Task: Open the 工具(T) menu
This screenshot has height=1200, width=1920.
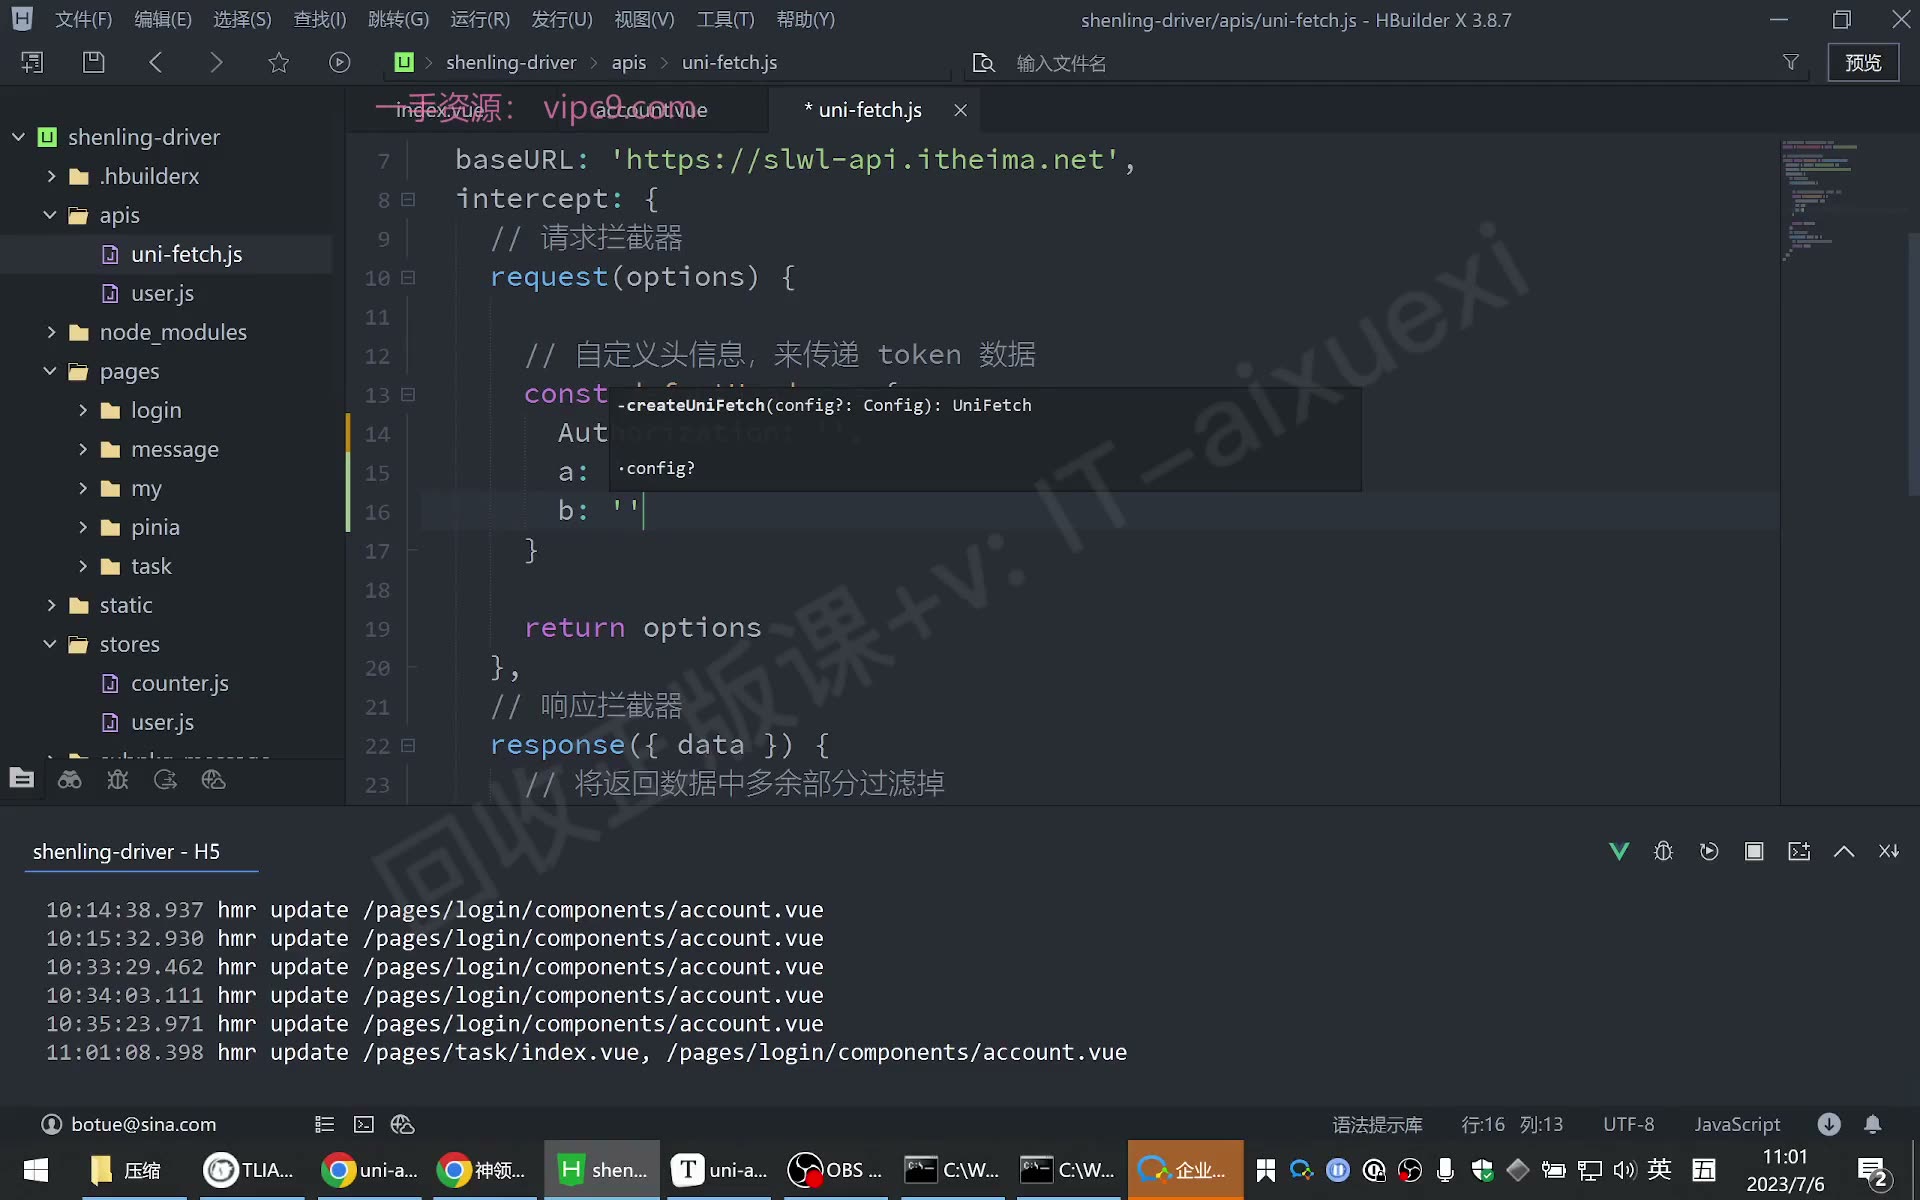Action: pyautogui.click(x=726, y=19)
